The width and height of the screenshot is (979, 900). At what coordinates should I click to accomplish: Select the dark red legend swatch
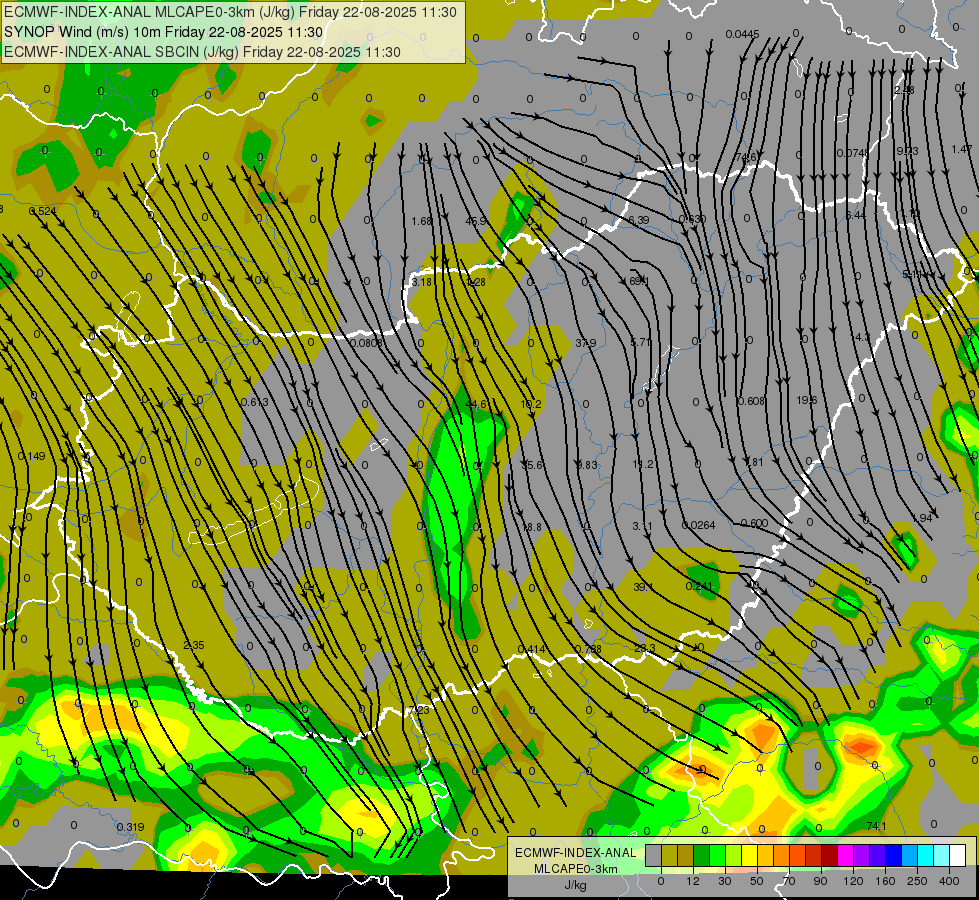click(829, 855)
